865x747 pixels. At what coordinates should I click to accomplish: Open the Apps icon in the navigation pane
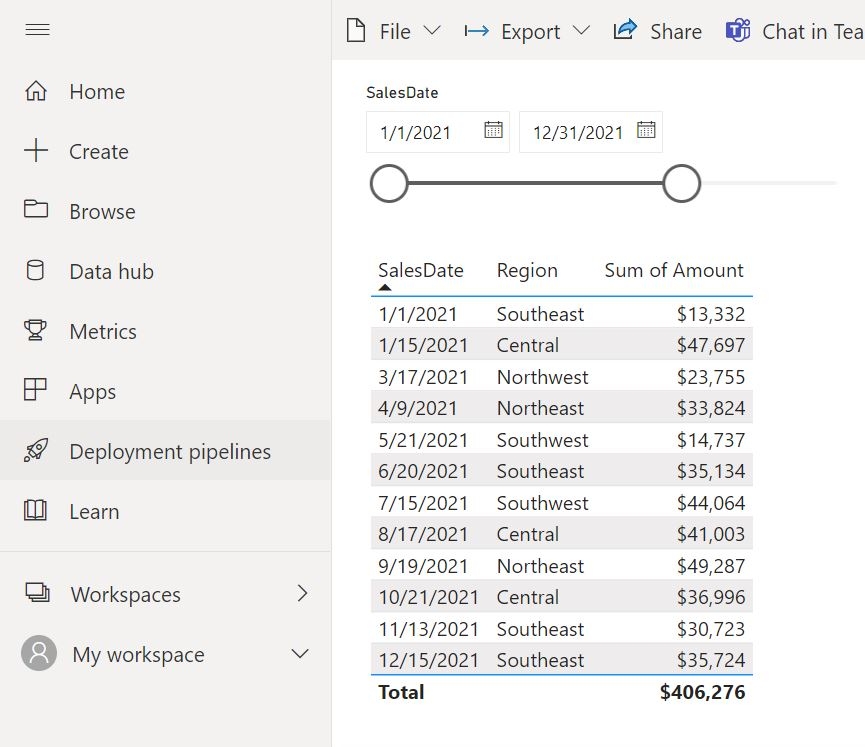click(38, 391)
